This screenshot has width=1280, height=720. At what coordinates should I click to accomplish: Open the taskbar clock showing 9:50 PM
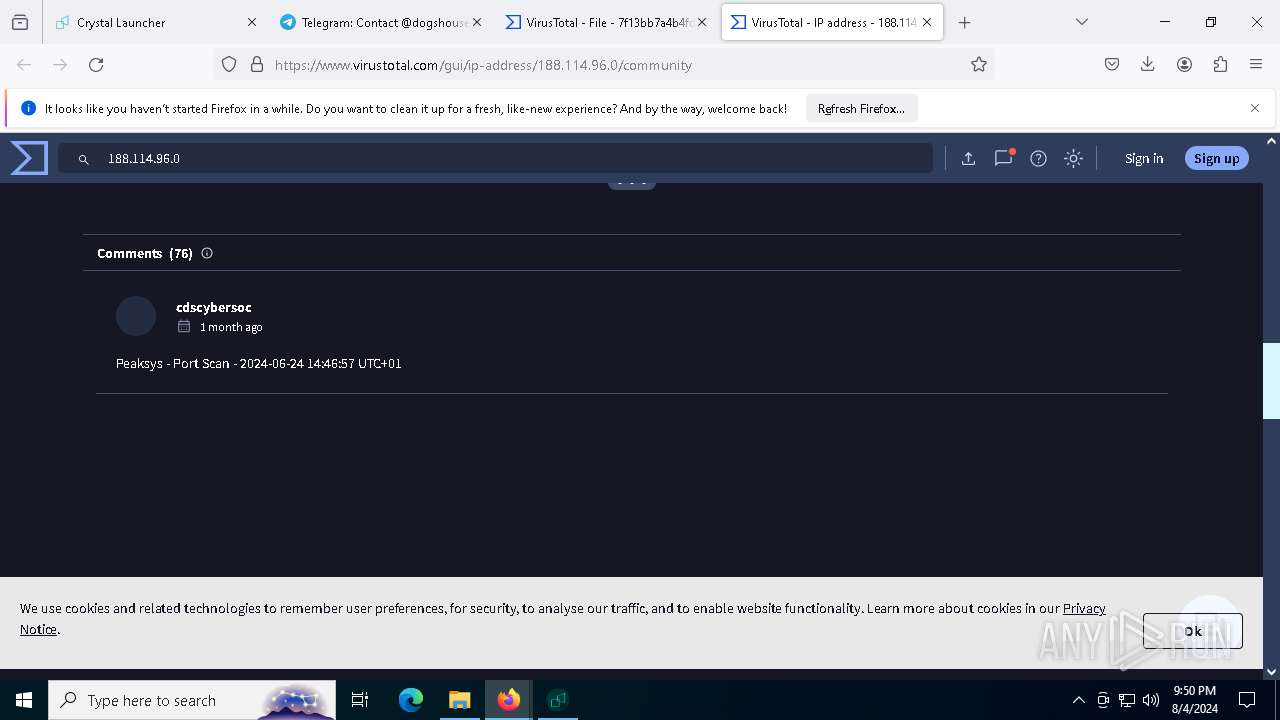click(1194, 700)
